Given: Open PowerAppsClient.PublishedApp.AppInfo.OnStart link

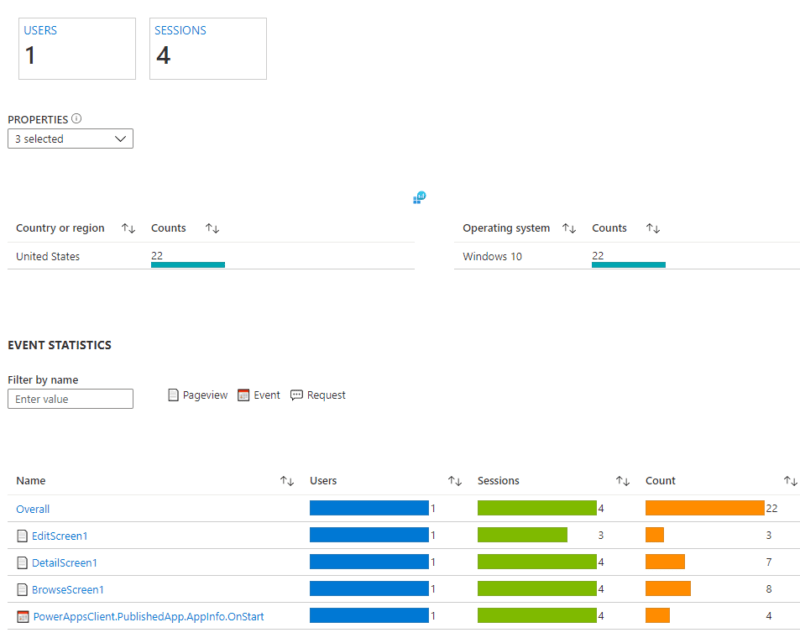Looking at the screenshot, I should click(148, 617).
